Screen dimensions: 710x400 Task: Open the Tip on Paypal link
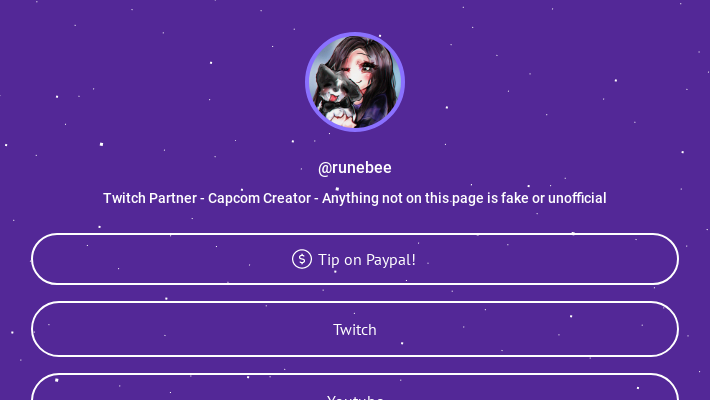(x=355, y=259)
